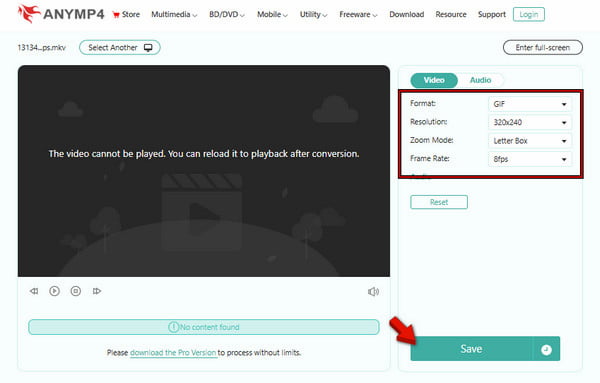Open the Download page
The width and height of the screenshot is (600, 383).
tap(406, 15)
